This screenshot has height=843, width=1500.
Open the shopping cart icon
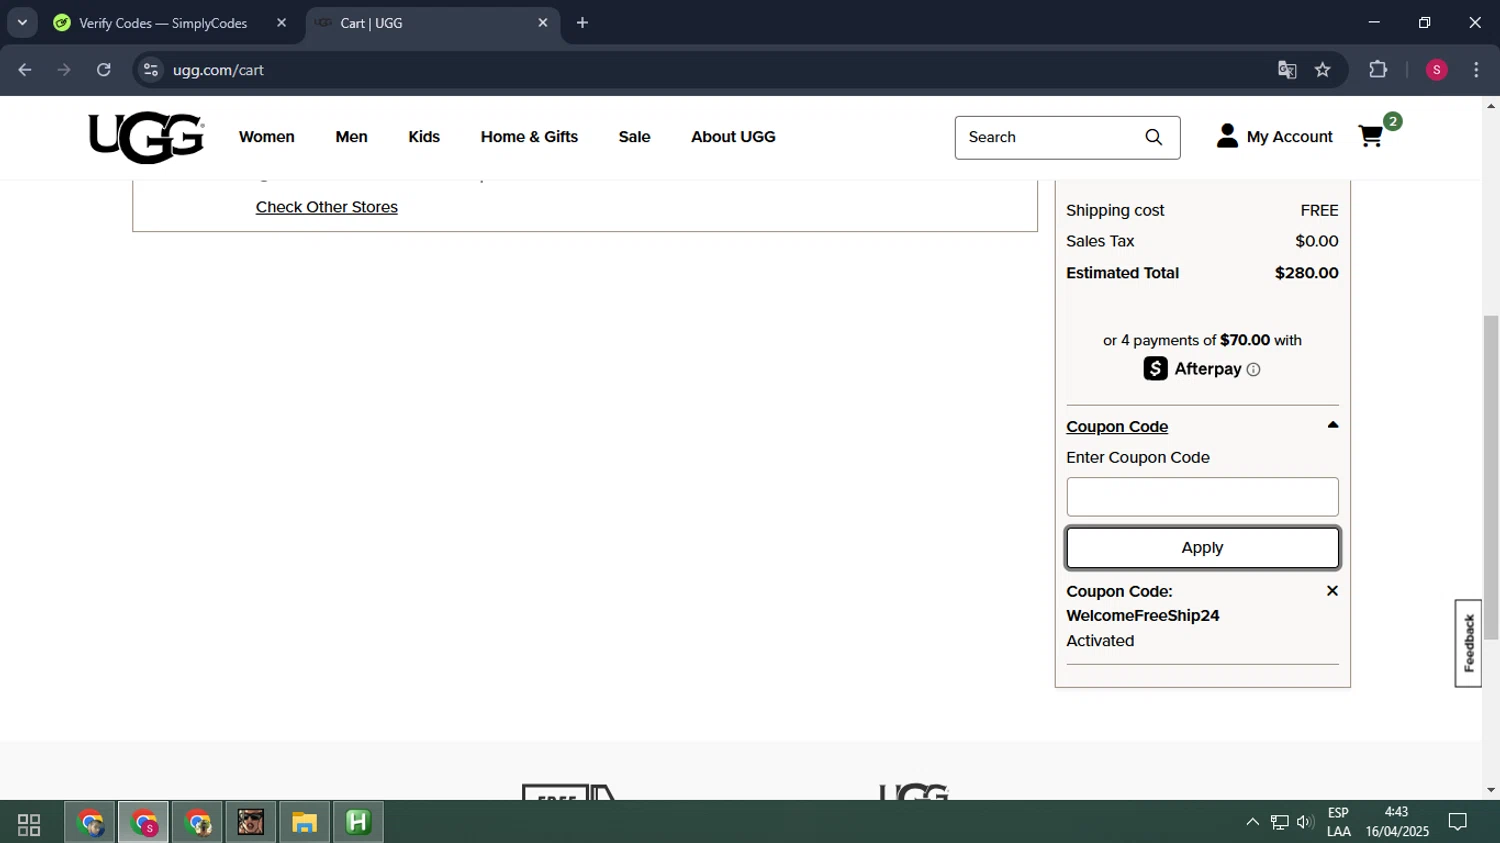(x=1371, y=136)
